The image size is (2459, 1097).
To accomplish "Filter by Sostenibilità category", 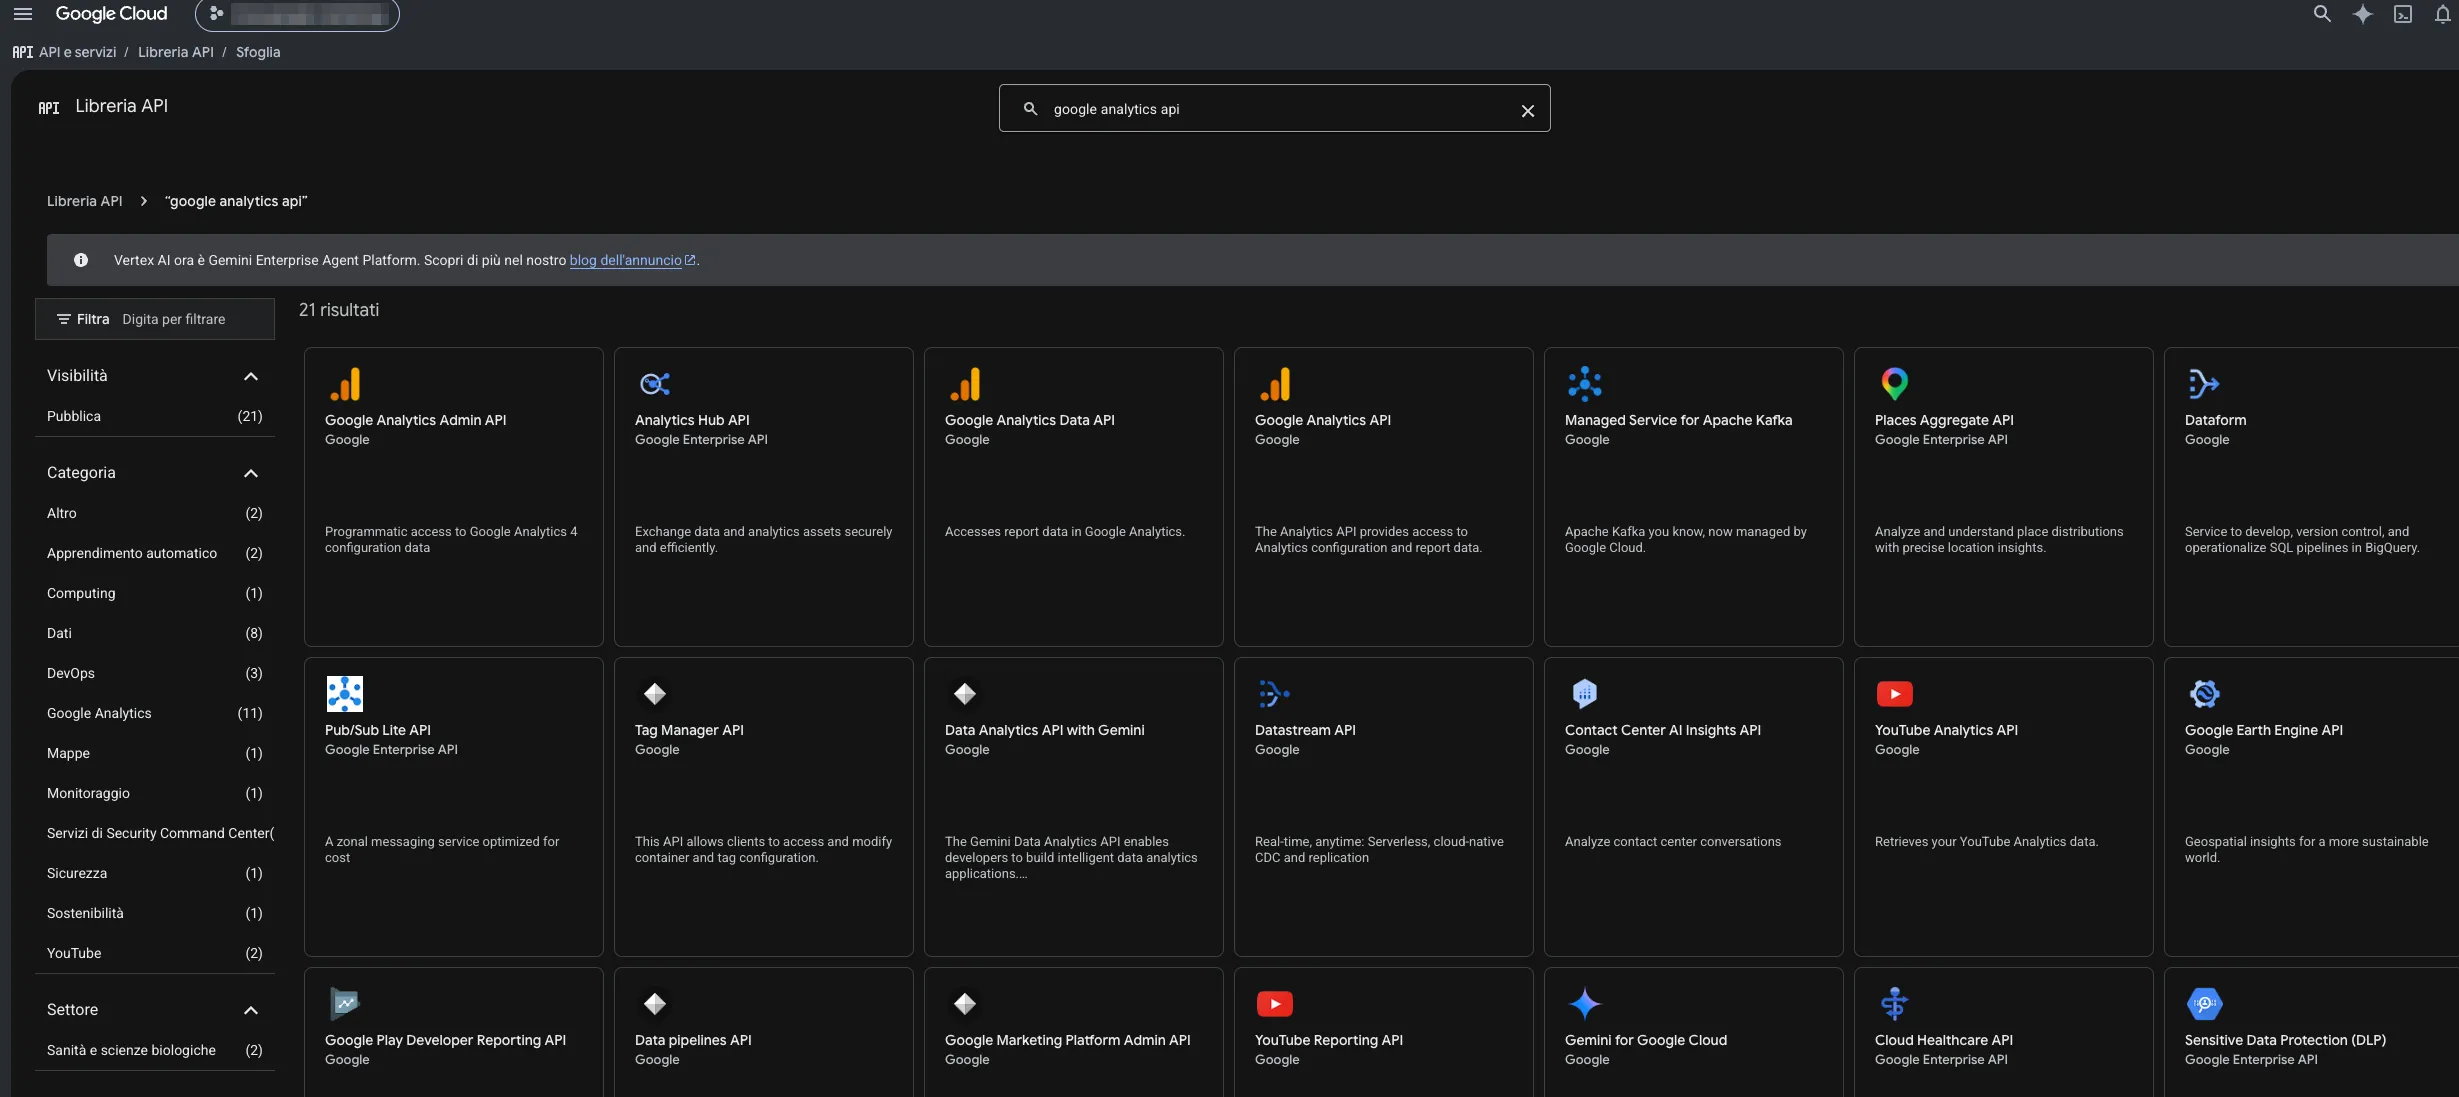I will click(155, 913).
